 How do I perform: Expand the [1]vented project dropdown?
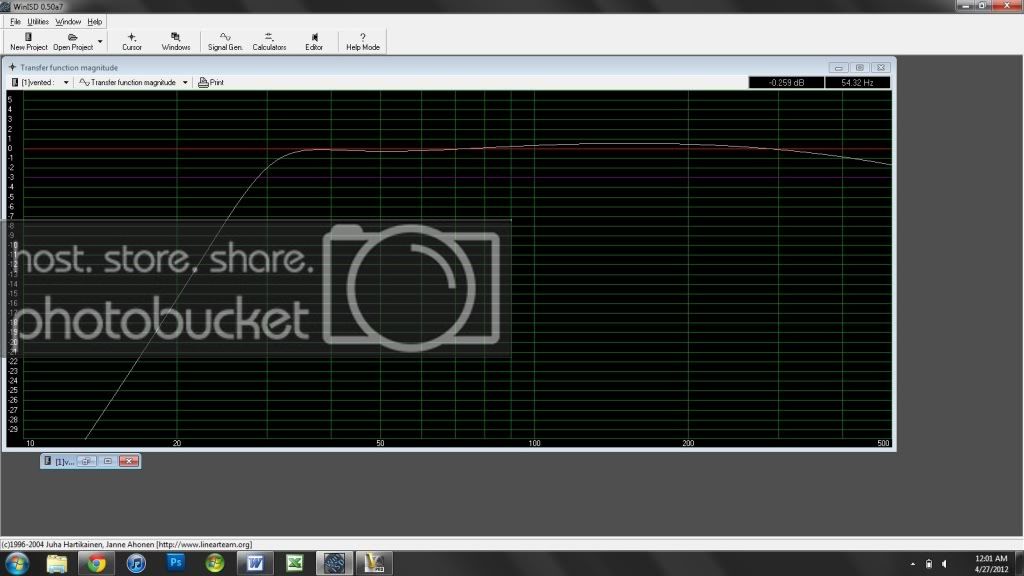[x=66, y=82]
